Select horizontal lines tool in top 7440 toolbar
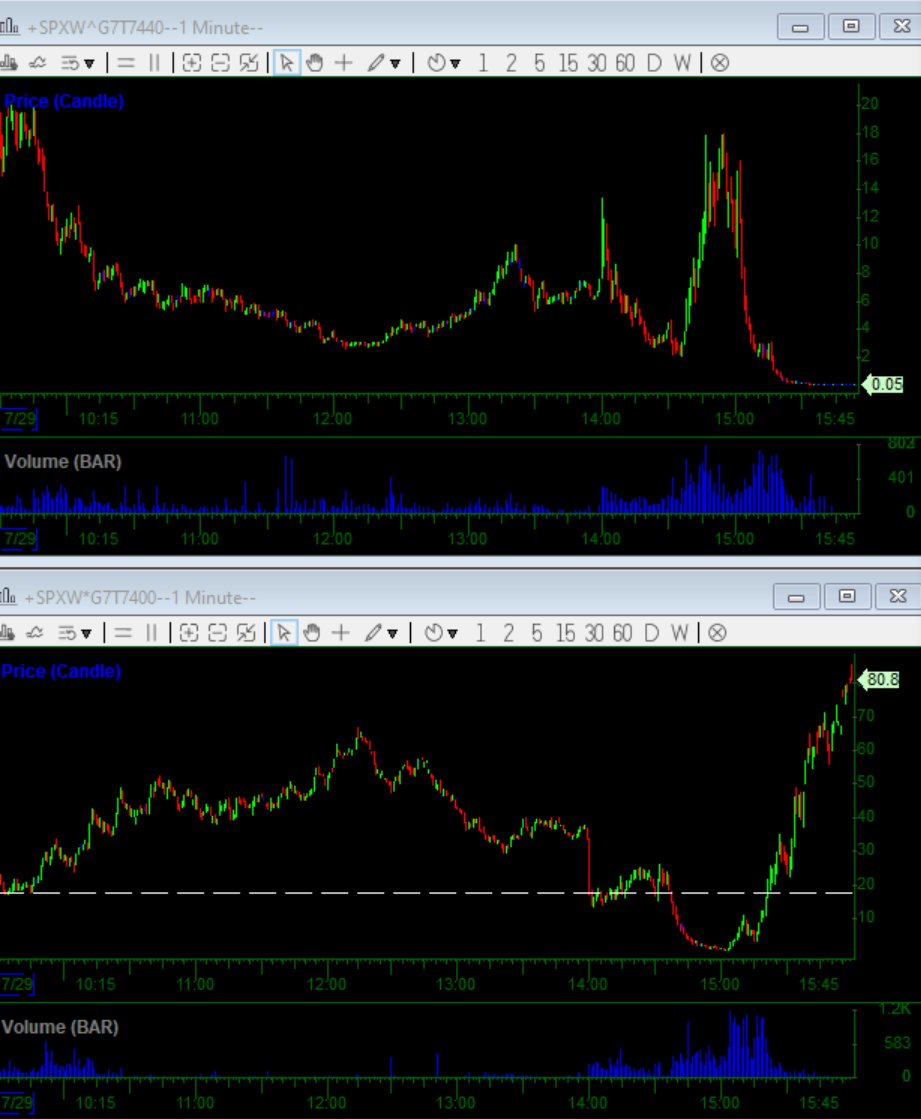Screen dimensions: 921x1119 [126, 63]
